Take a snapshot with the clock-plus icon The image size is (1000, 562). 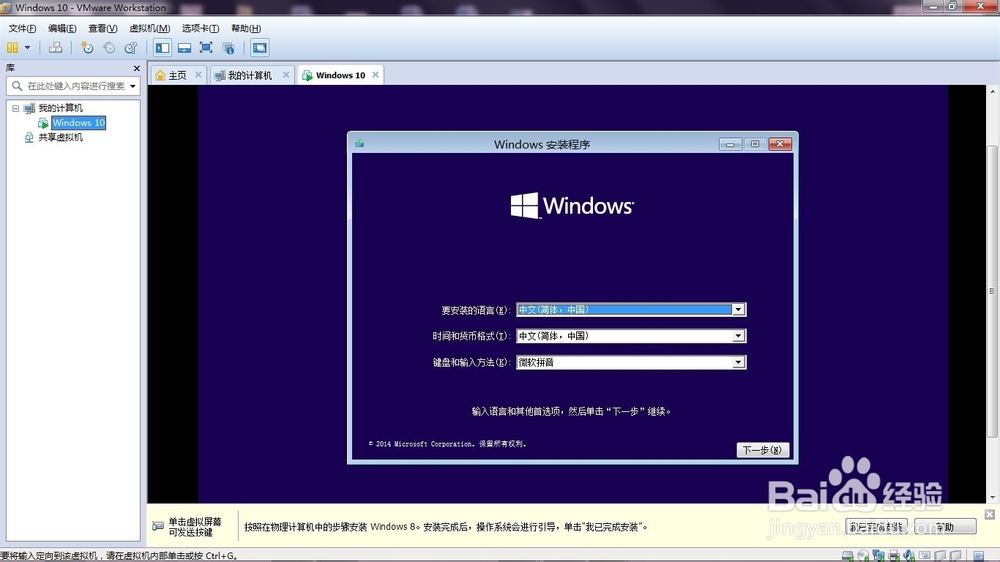pos(87,48)
